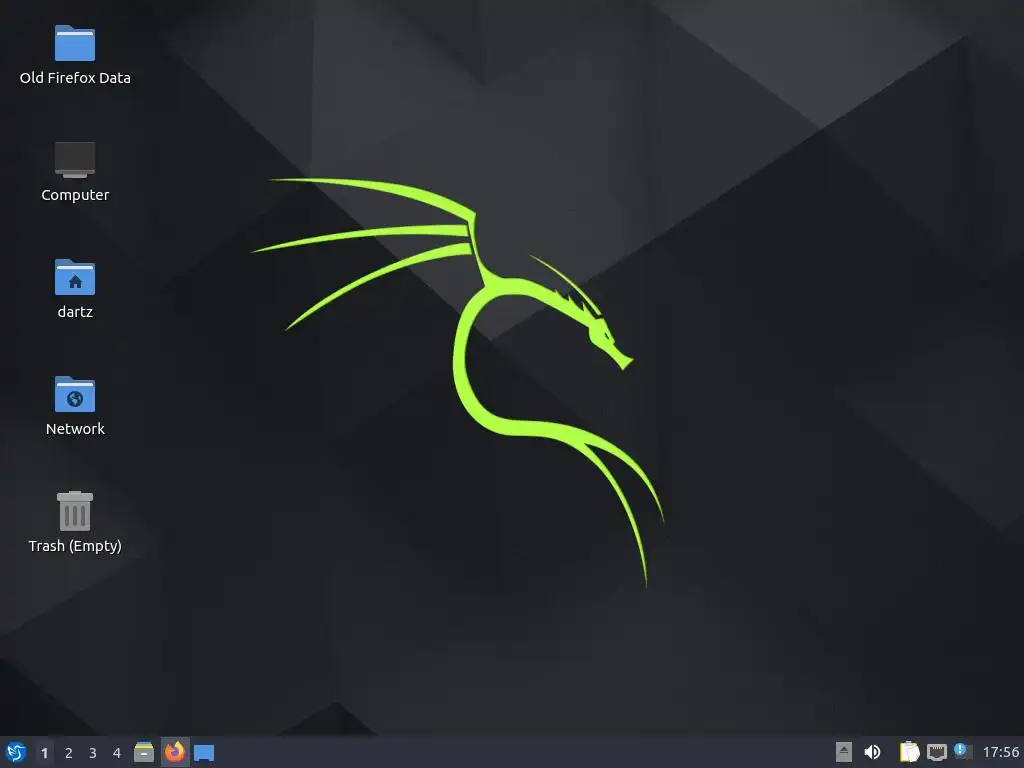Launch file manager from taskbar
The height and width of the screenshot is (768, 1024).
pyautogui.click(x=144, y=752)
